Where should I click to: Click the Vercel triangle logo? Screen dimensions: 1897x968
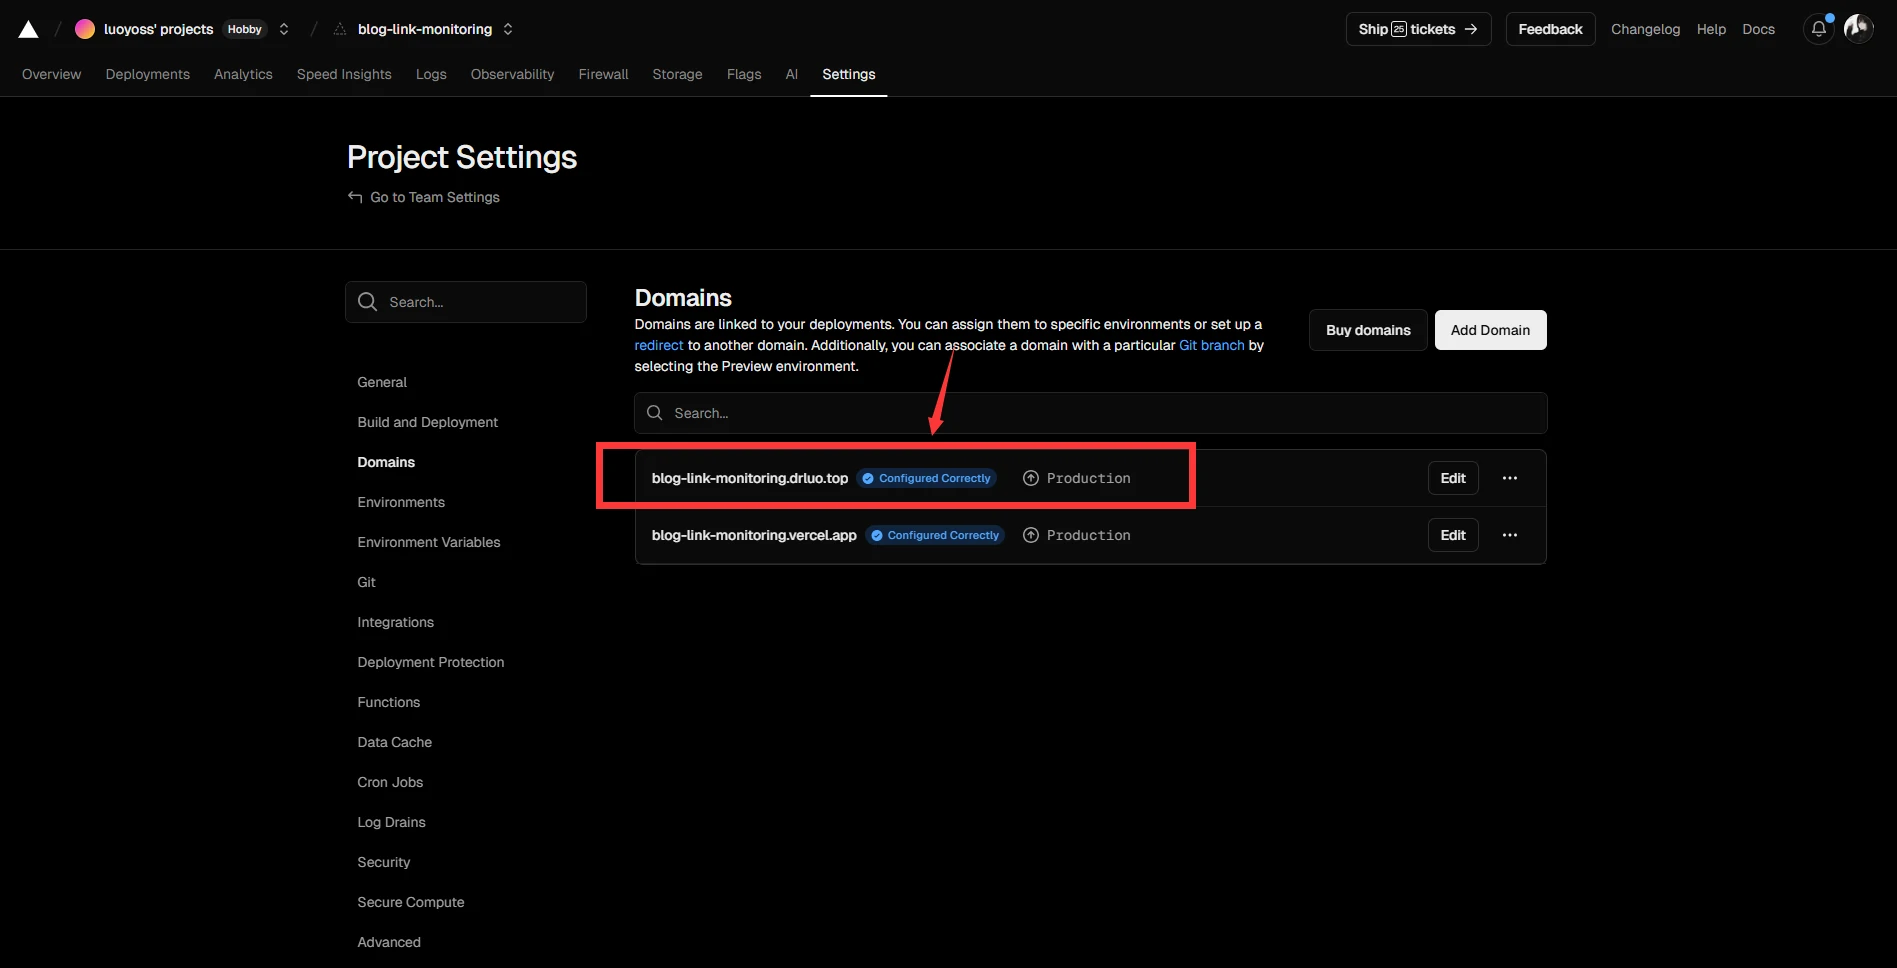pos(28,30)
